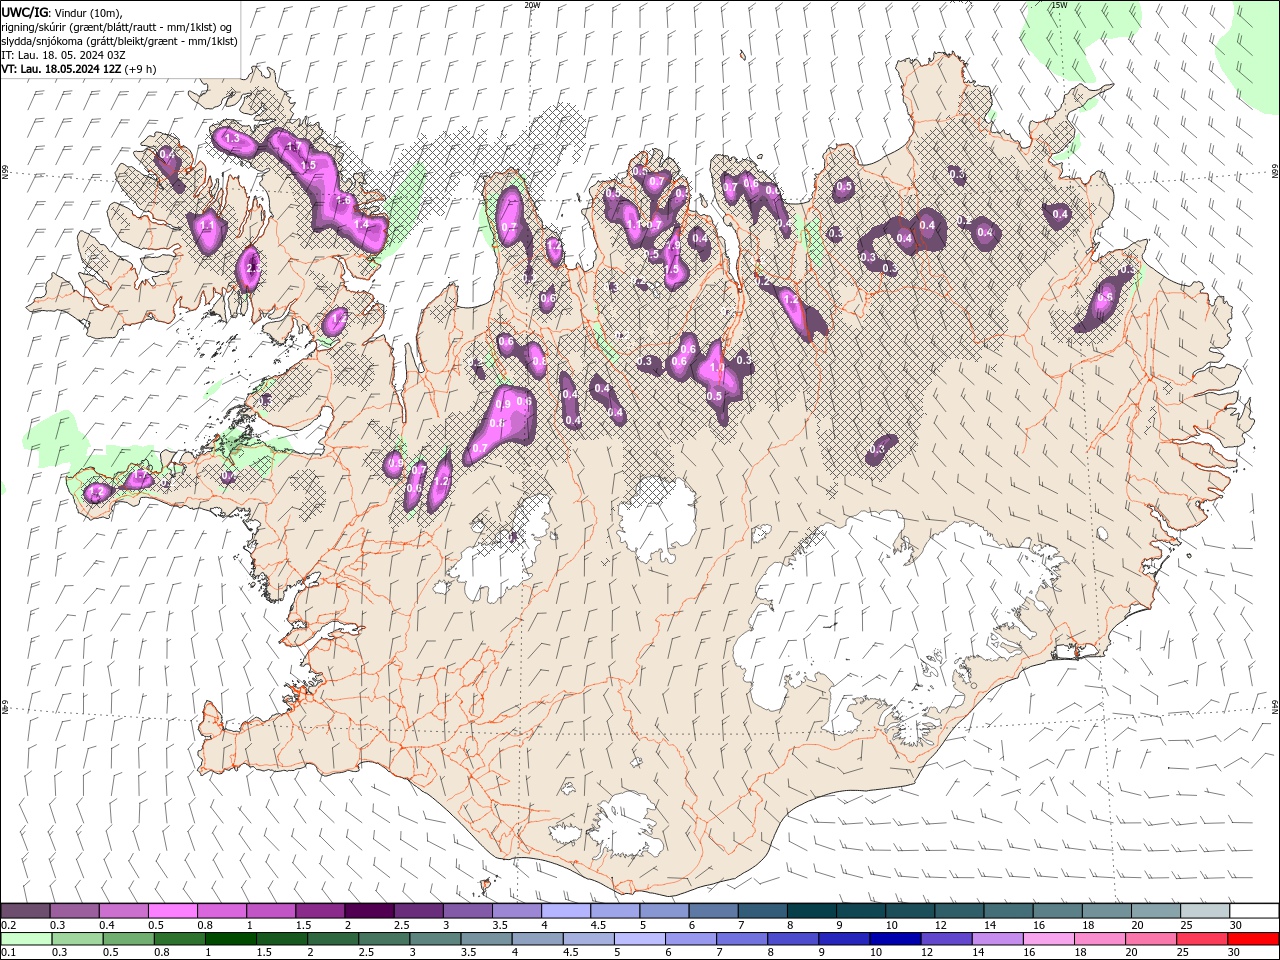The width and height of the screenshot is (1280, 960).
Task: Click the '0.1' label on the rain scale
Action: [x=8, y=952]
